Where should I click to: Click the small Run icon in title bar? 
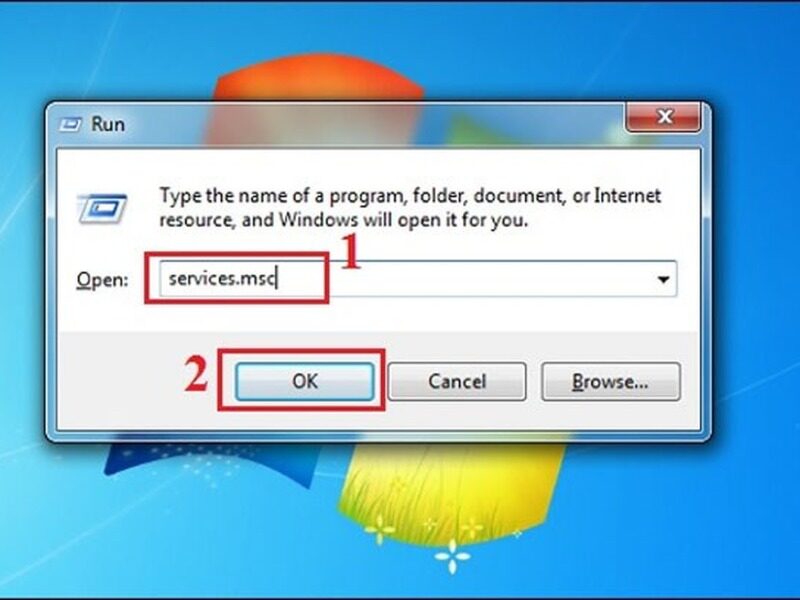pos(70,124)
